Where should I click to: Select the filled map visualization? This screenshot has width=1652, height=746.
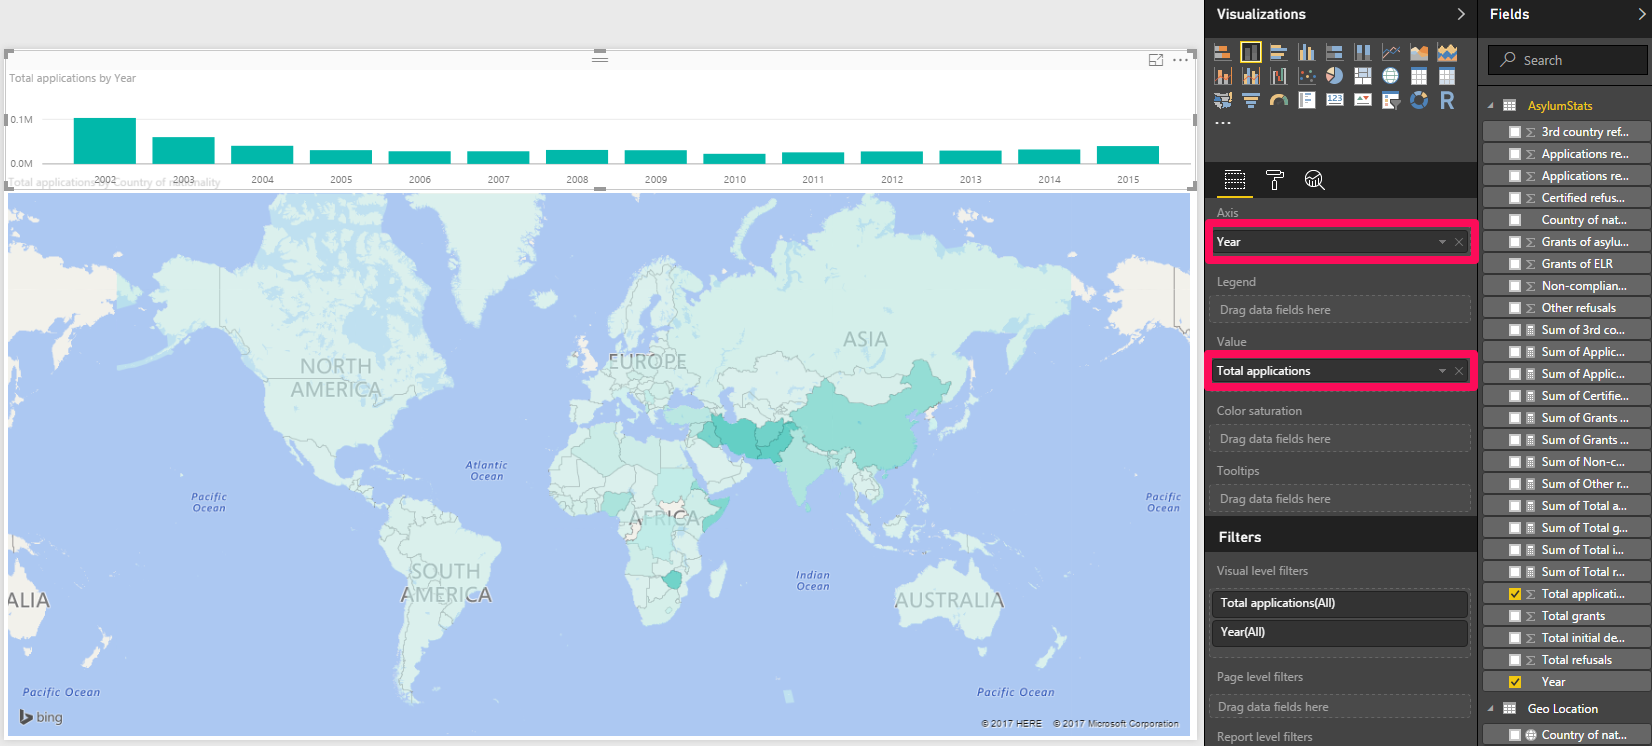pyautogui.click(x=1222, y=100)
